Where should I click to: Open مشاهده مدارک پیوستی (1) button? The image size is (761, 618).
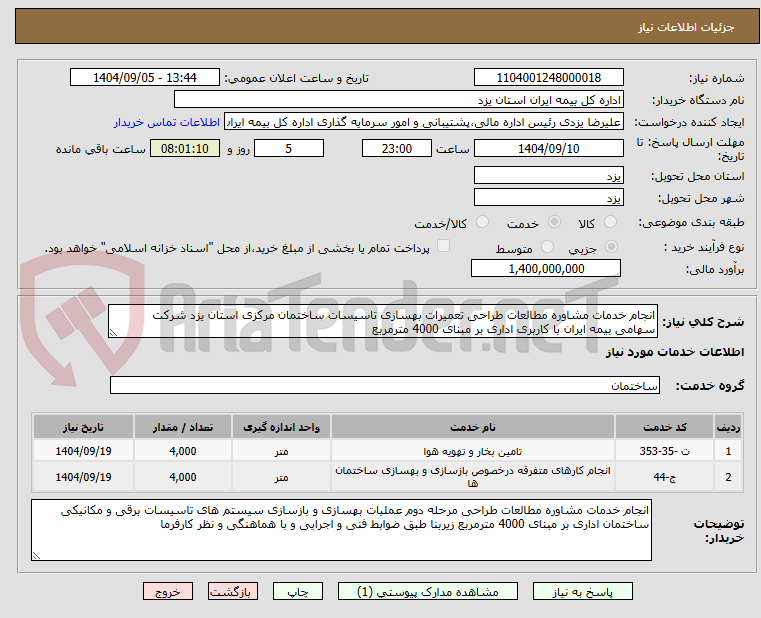[428, 591]
